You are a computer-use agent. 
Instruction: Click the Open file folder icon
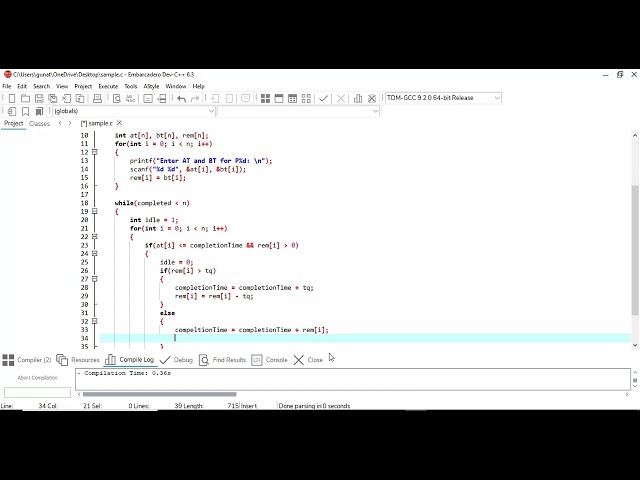click(x=25, y=98)
